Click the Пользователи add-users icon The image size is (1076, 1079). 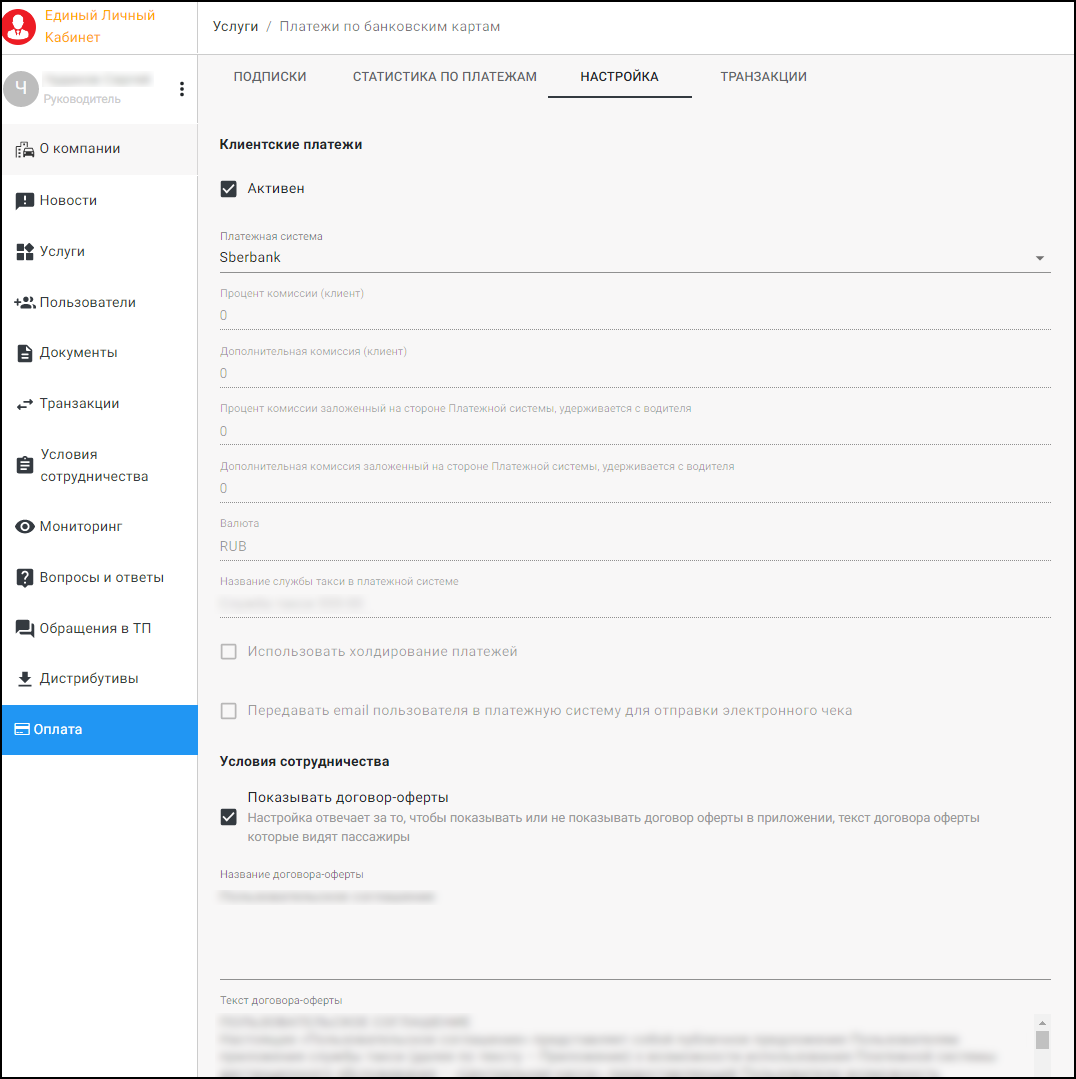point(25,303)
